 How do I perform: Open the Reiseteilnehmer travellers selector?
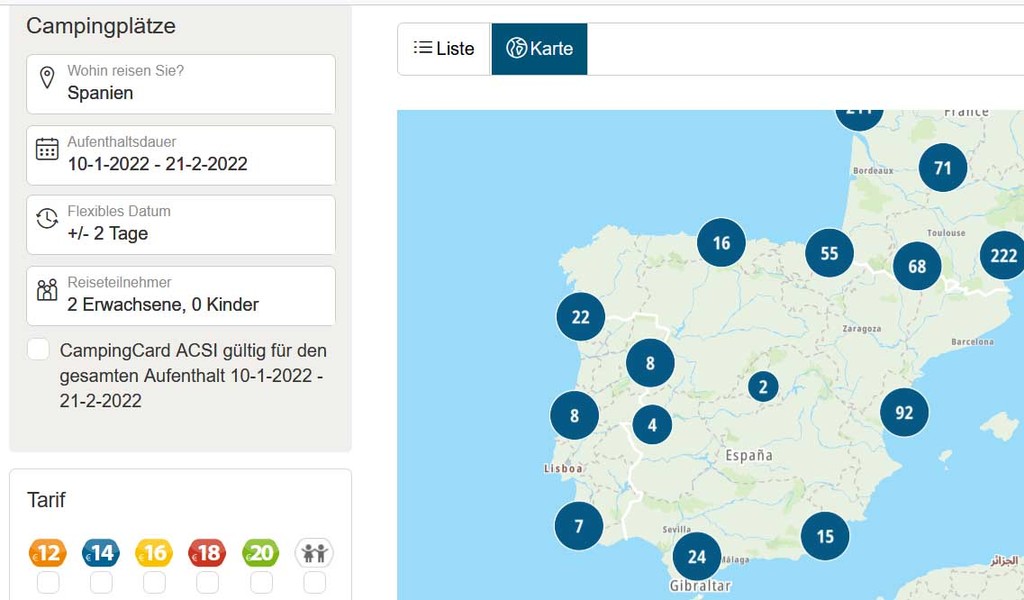pyautogui.click(x=181, y=296)
